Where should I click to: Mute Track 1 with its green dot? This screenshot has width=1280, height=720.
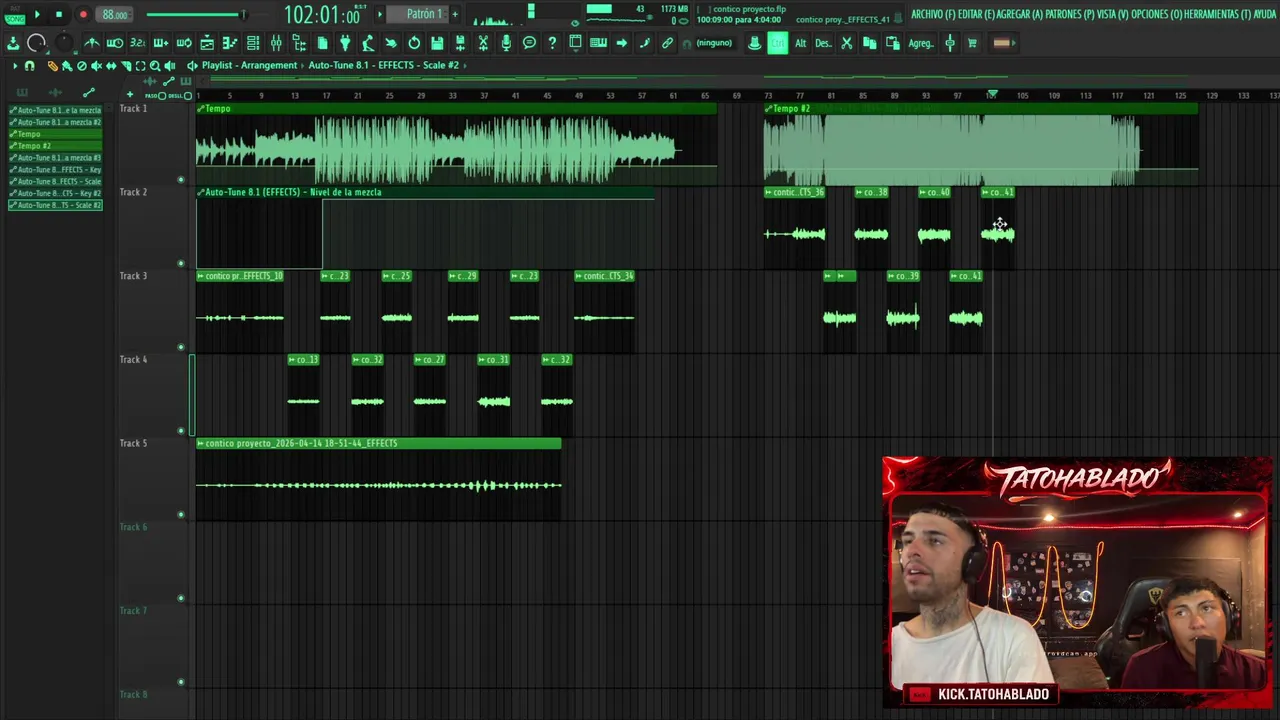click(x=181, y=180)
